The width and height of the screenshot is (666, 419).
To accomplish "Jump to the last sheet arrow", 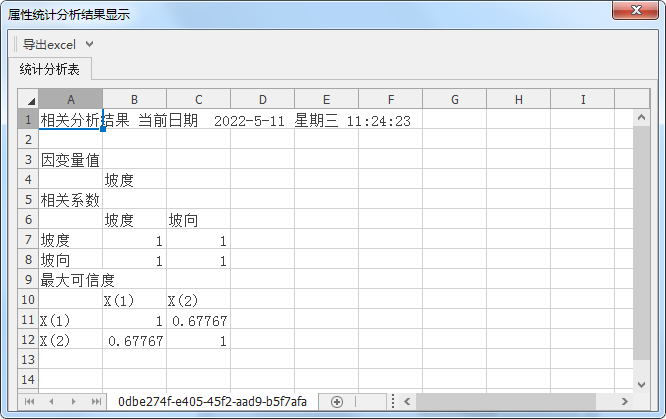I will [x=96, y=401].
